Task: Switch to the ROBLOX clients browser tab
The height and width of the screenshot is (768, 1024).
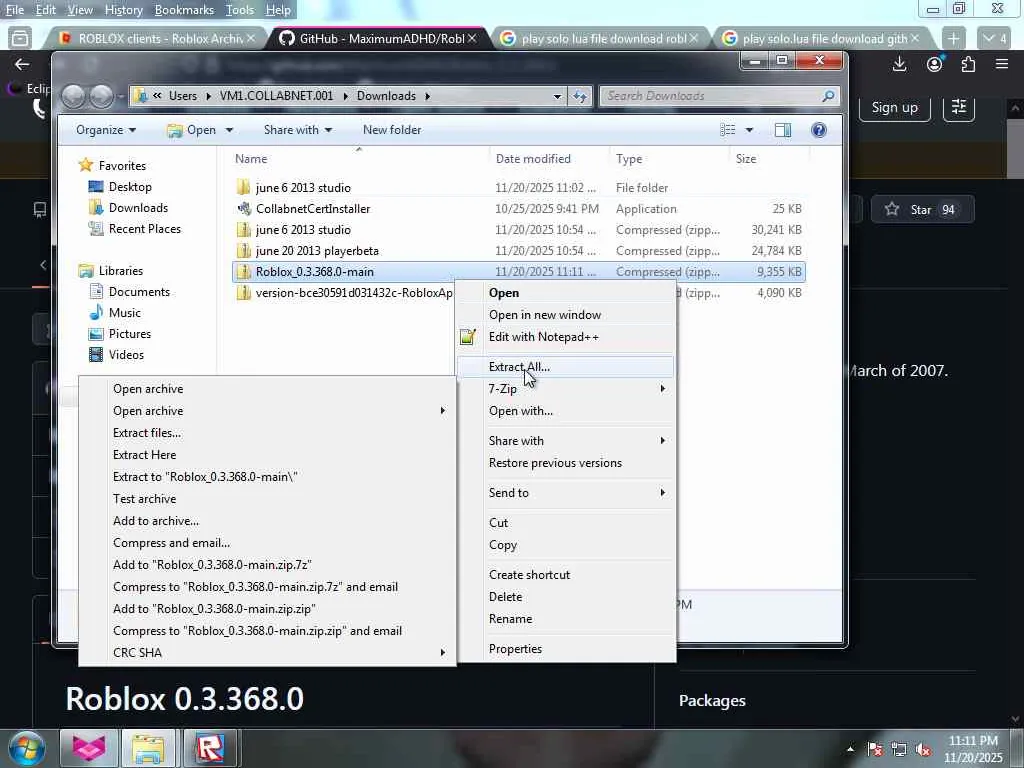Action: pyautogui.click(x=159, y=39)
